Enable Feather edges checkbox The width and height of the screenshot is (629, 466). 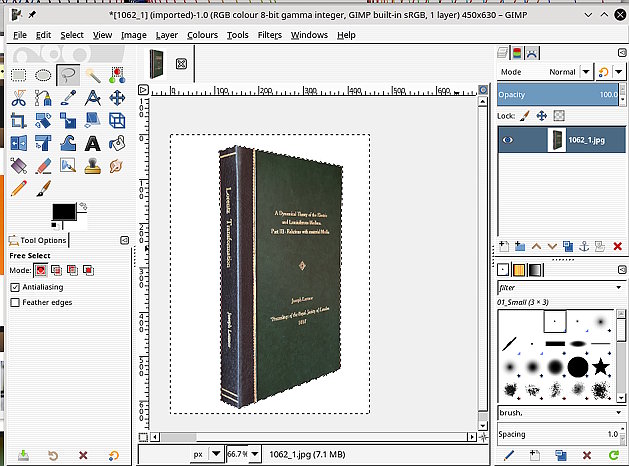(x=15, y=302)
